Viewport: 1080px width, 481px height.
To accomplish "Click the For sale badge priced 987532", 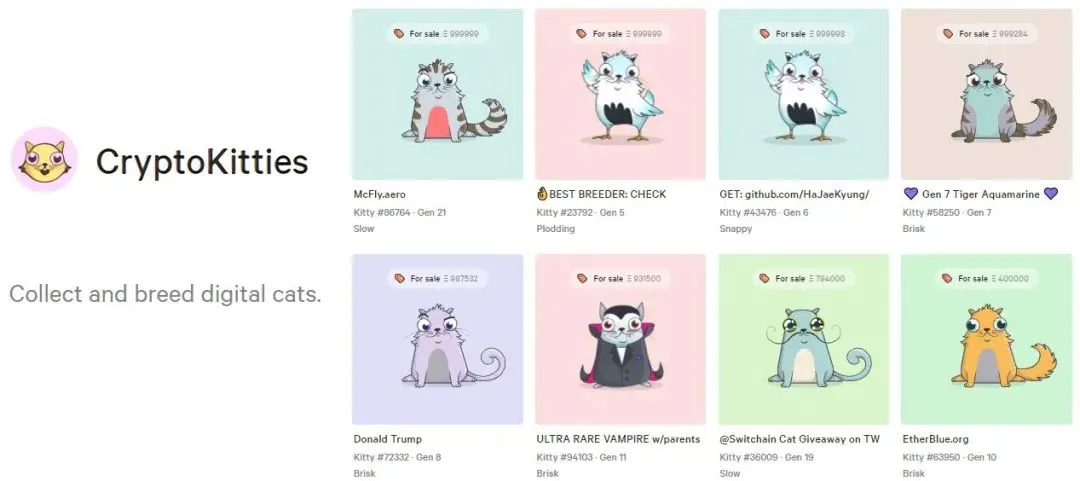I will point(437,279).
